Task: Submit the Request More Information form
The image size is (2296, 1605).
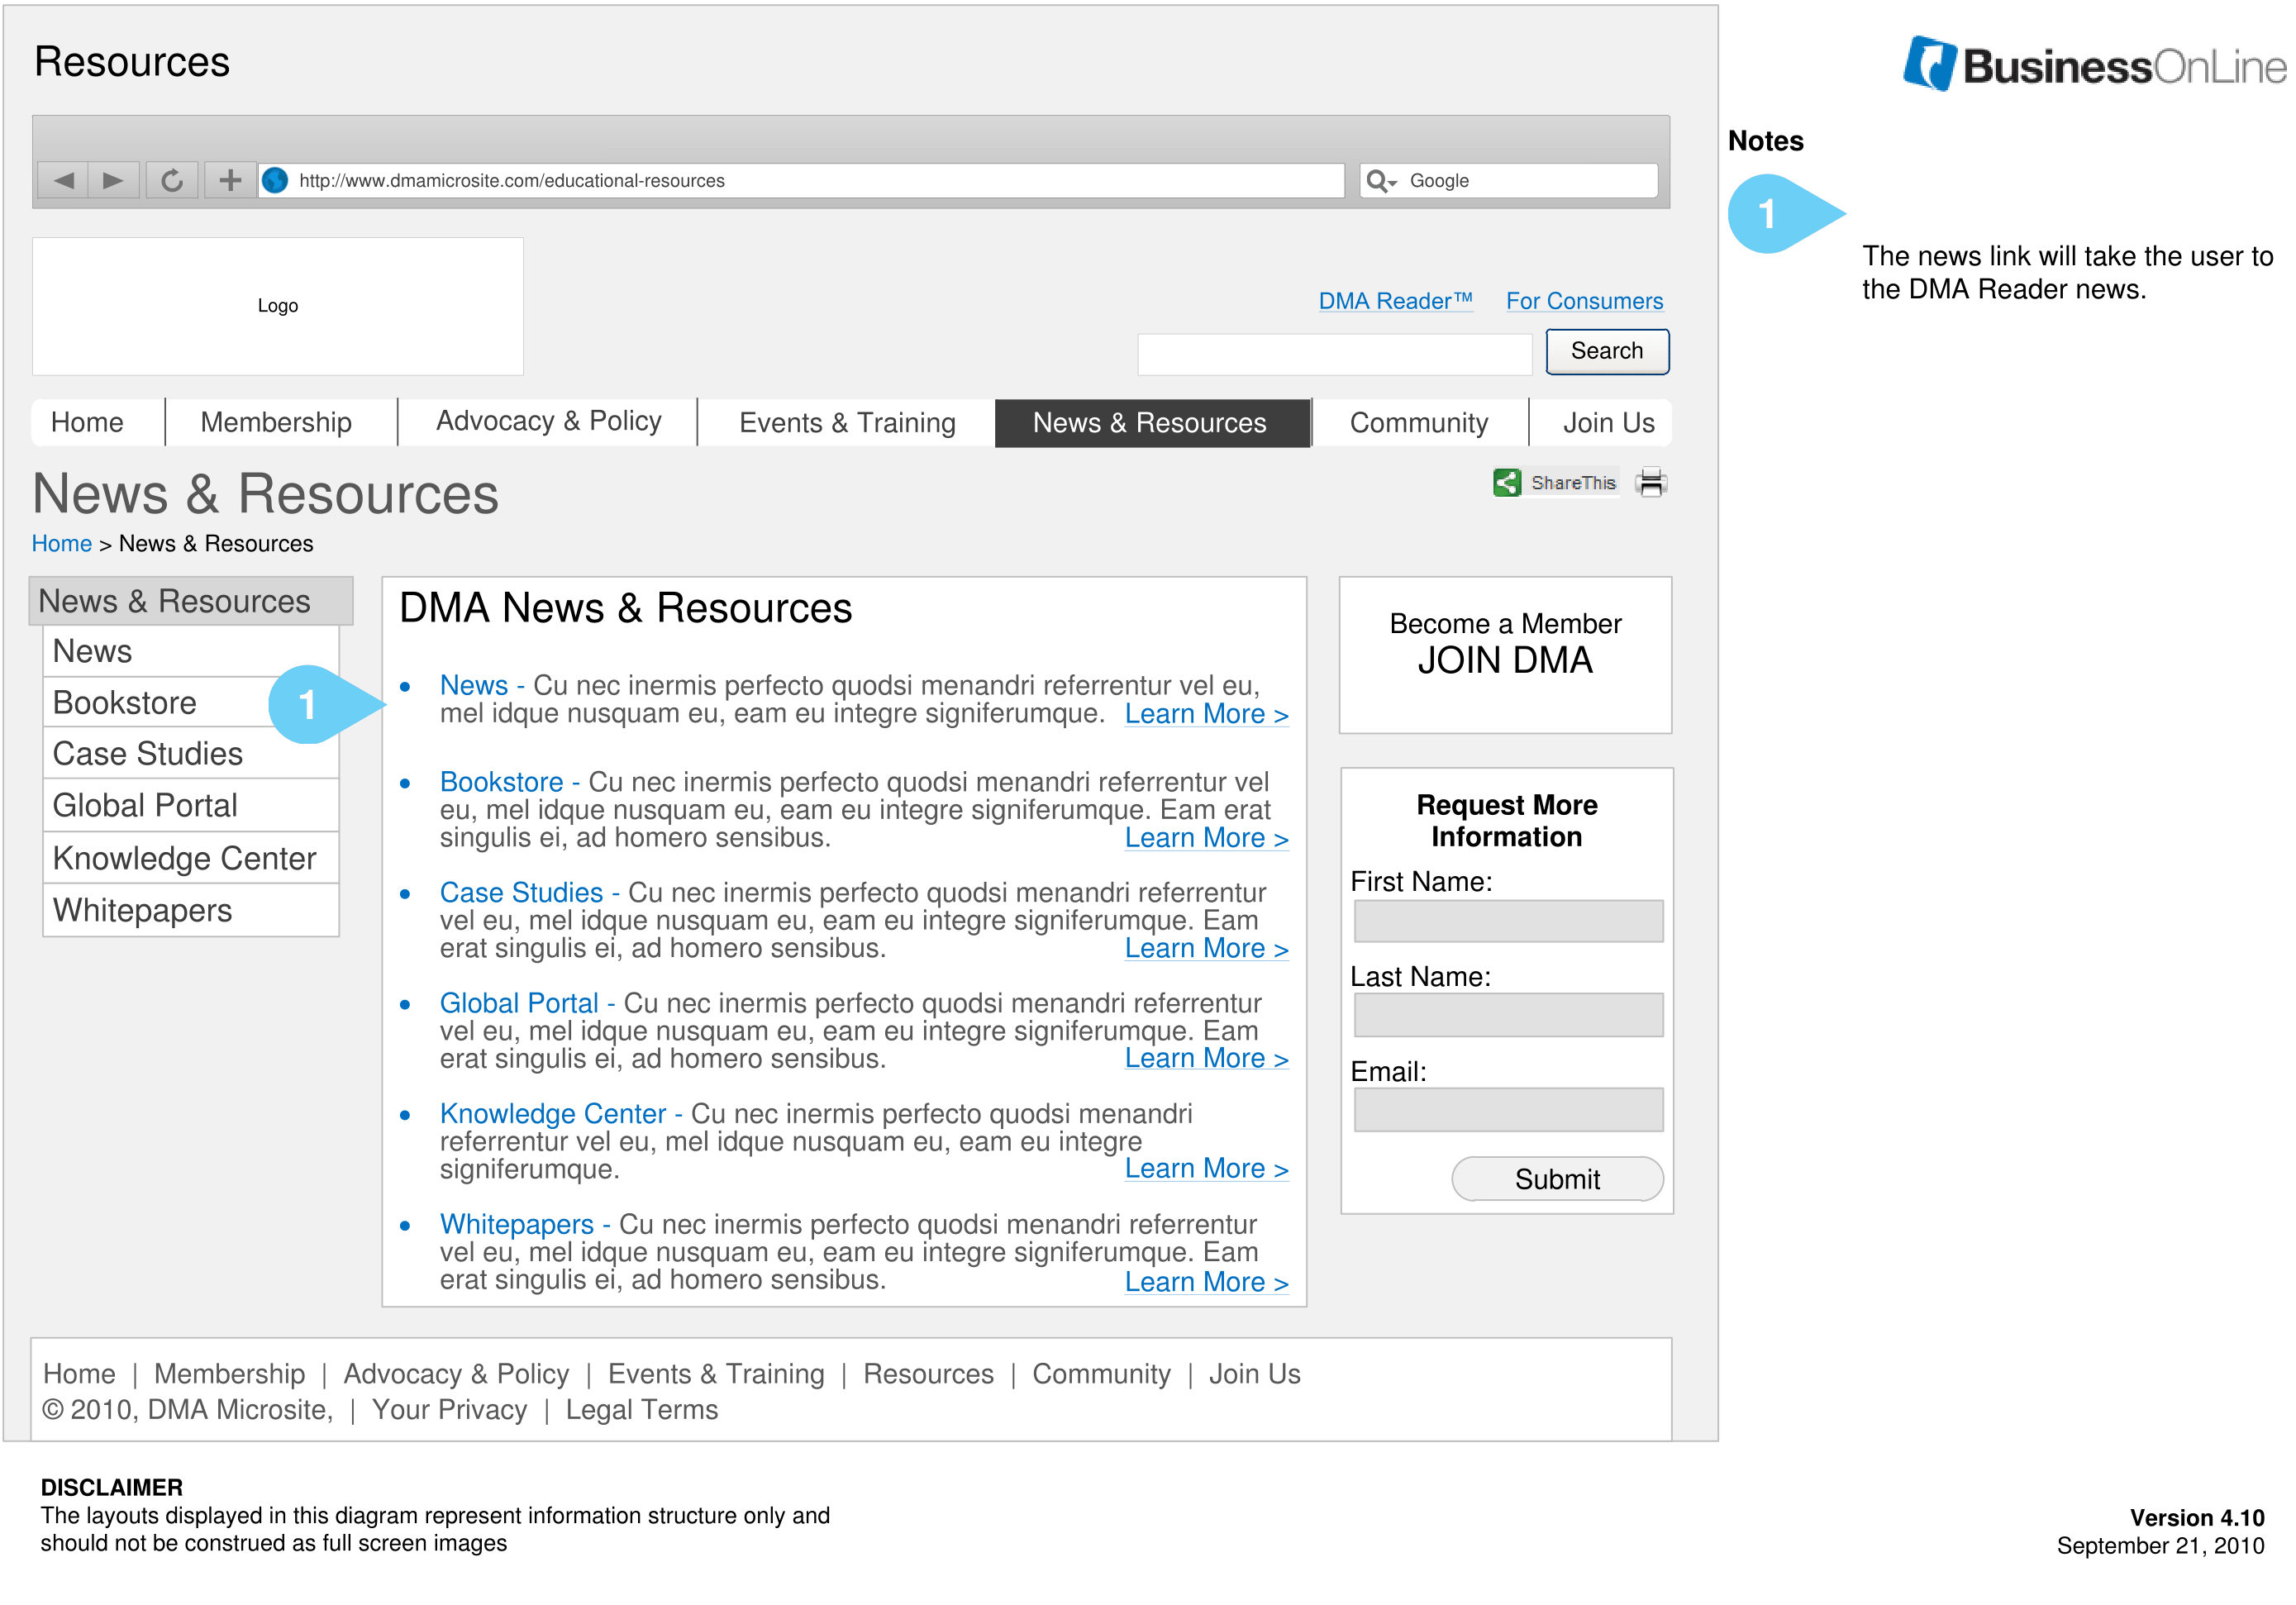Action: click(1557, 1179)
